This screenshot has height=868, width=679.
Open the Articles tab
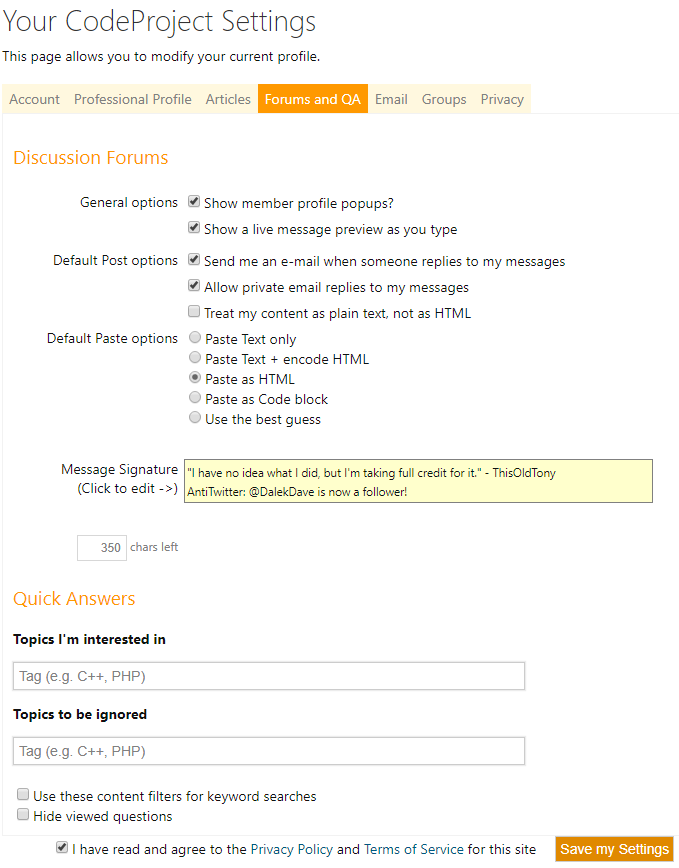click(228, 99)
